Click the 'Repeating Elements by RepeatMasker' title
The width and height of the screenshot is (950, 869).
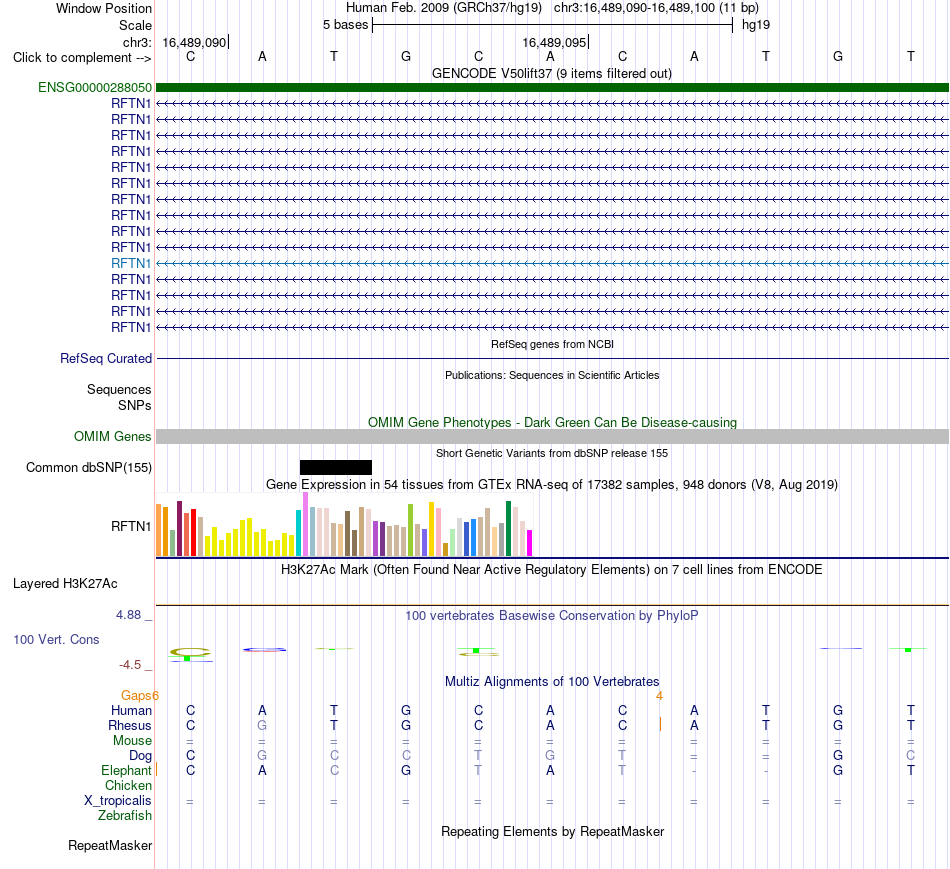[x=552, y=831]
